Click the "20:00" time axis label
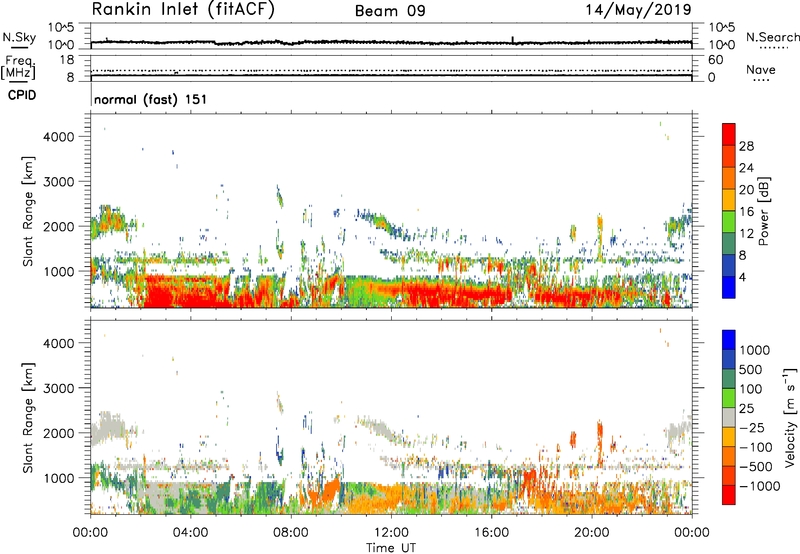Screen dimensions: 800x554 [x=592, y=533]
